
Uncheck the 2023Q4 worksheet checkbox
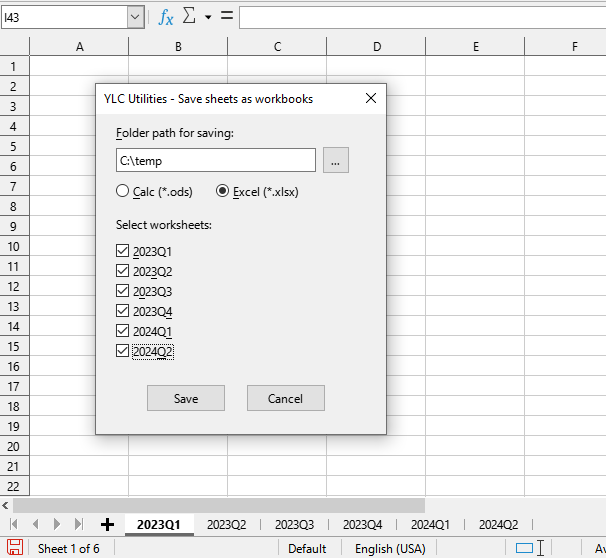pyautogui.click(x=123, y=311)
